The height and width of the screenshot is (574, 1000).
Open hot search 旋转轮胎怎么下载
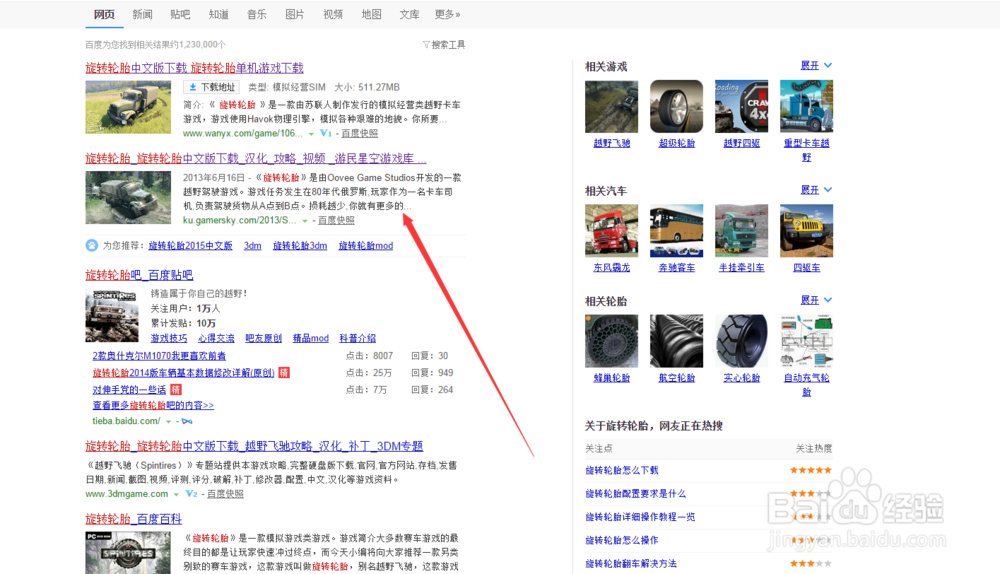(622, 471)
